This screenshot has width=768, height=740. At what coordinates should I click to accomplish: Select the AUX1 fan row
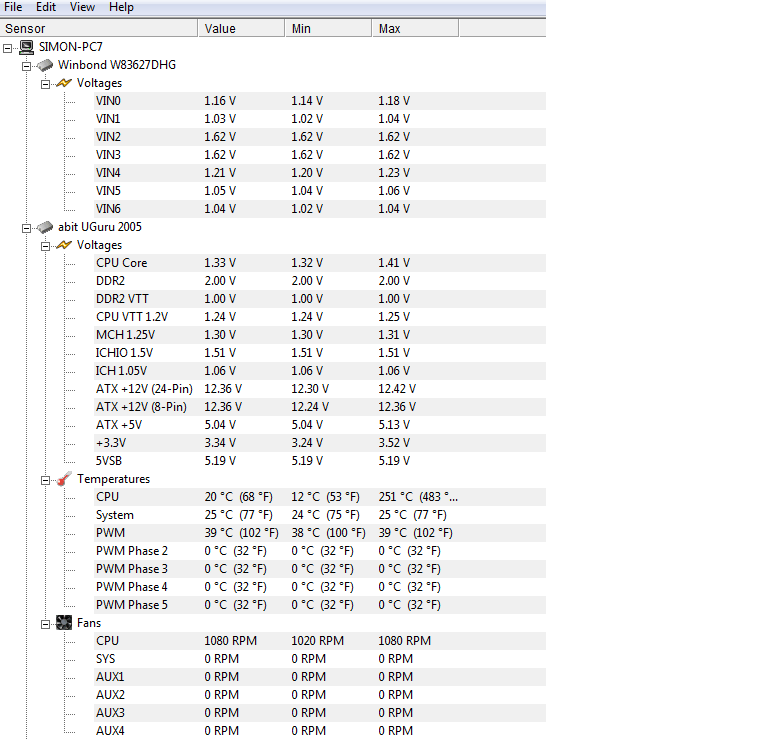(110, 677)
